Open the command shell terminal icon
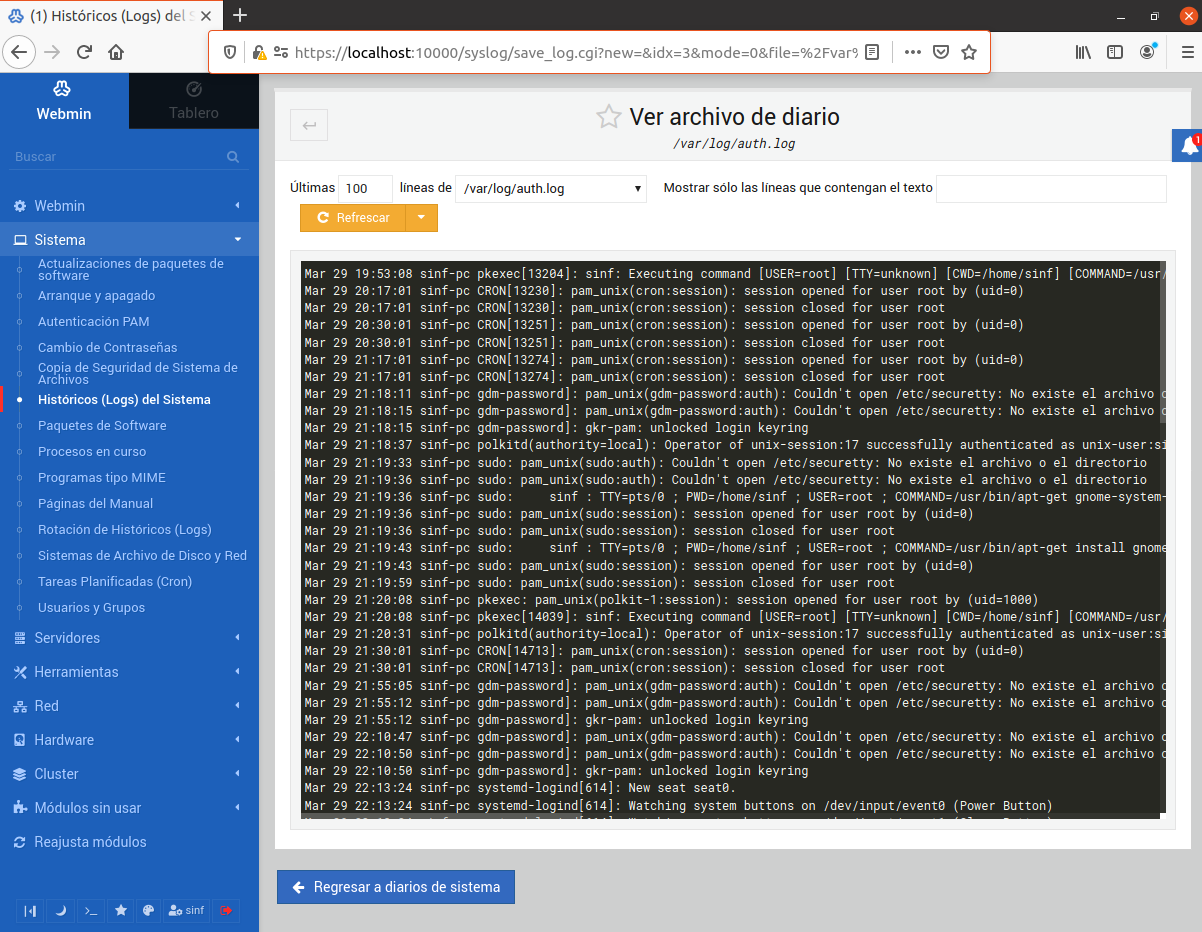The width and height of the screenshot is (1202, 932). tap(90, 910)
